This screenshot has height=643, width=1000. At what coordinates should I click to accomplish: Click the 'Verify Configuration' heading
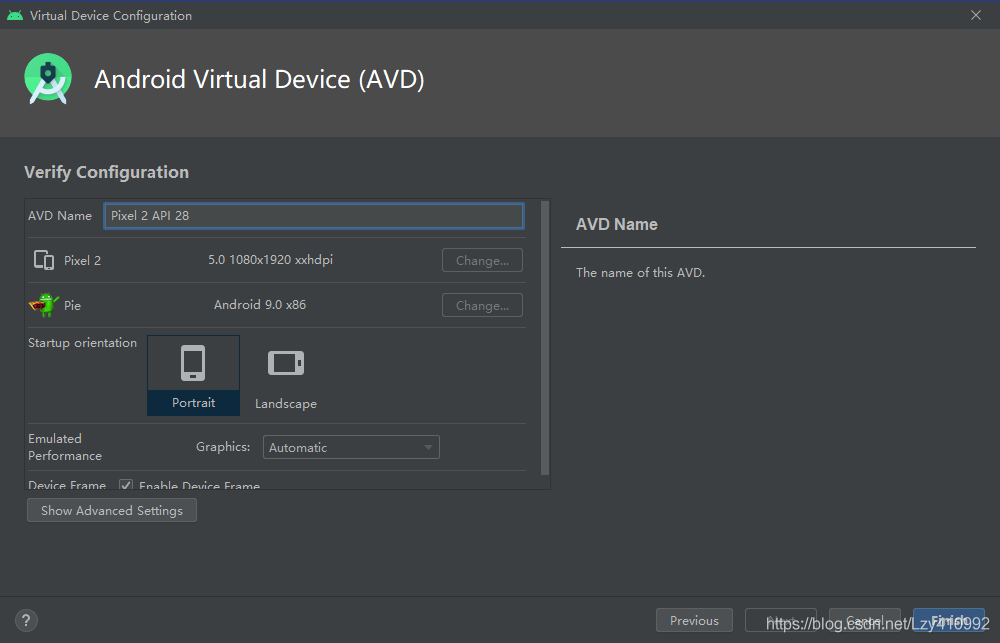tap(107, 172)
